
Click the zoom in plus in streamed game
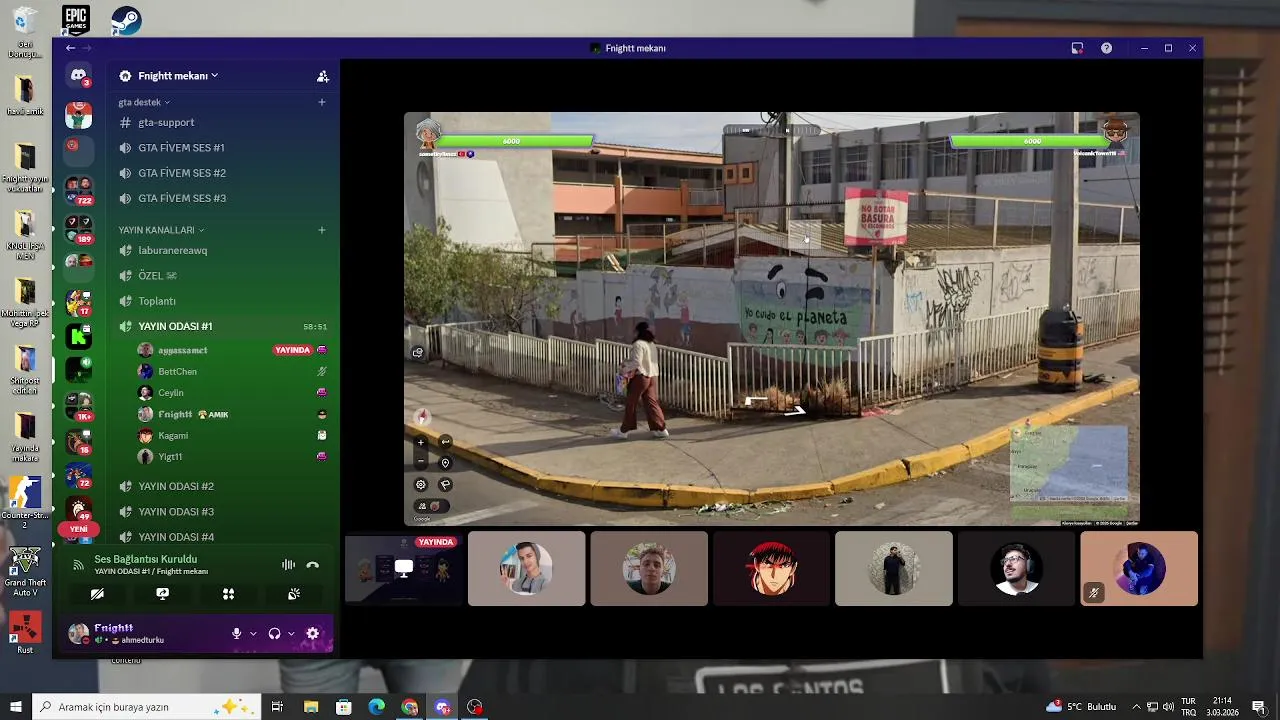tap(421, 441)
